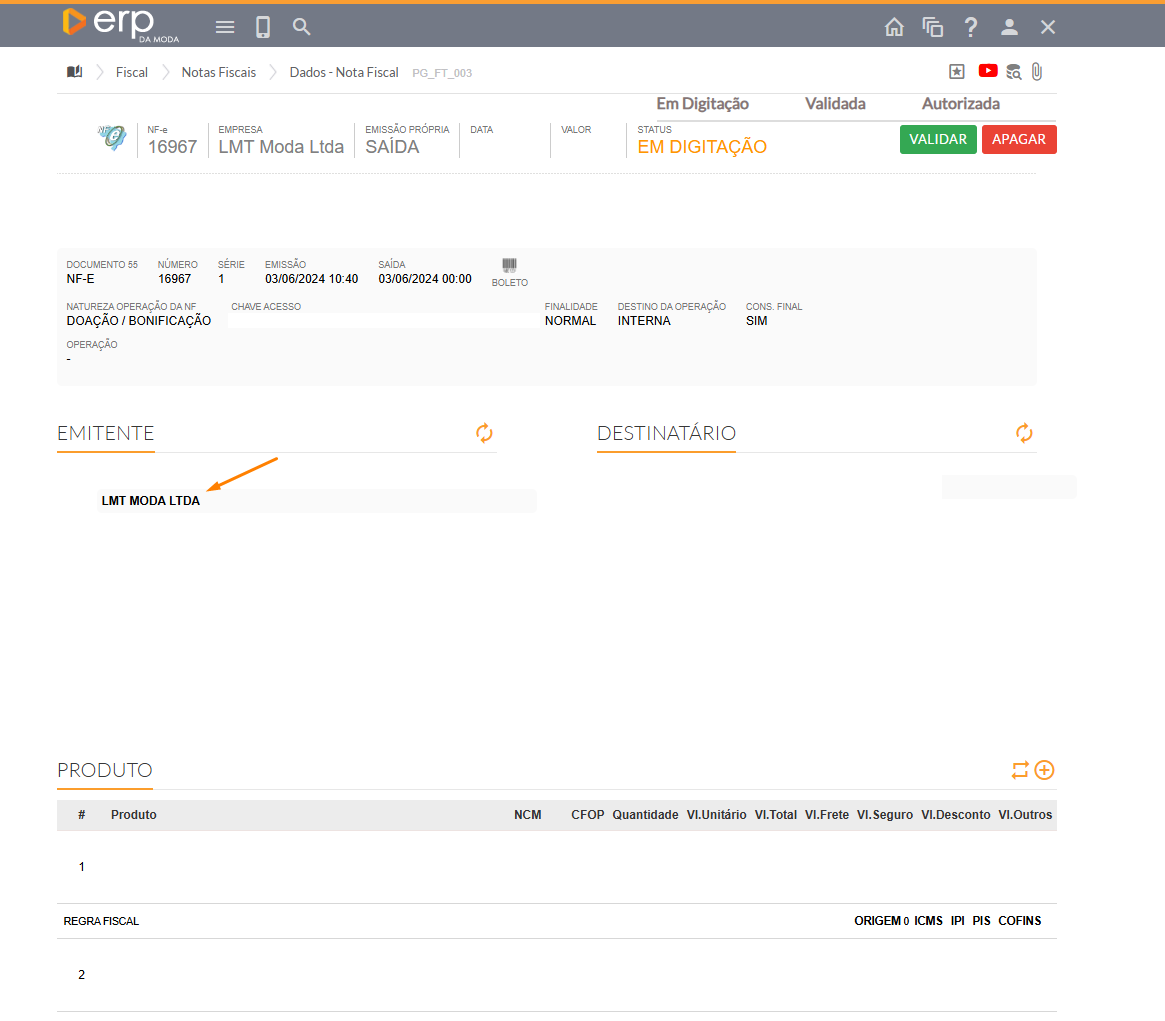The height and width of the screenshot is (1021, 1165).
Task: Refresh the Emitente section
Action: pos(484,433)
